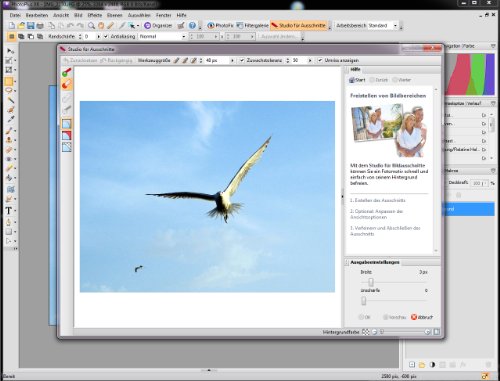Click the Vorschau button
500x381 pixels.
(395, 317)
